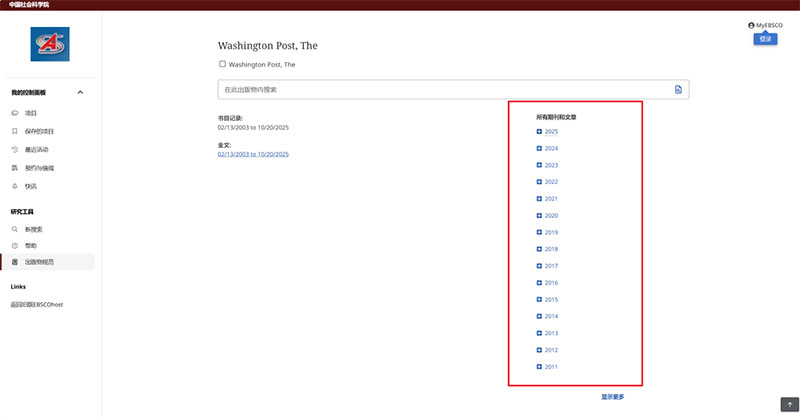This screenshot has width=800, height=418.
Task: View 最近活动 recent activity
Action: click(36, 149)
